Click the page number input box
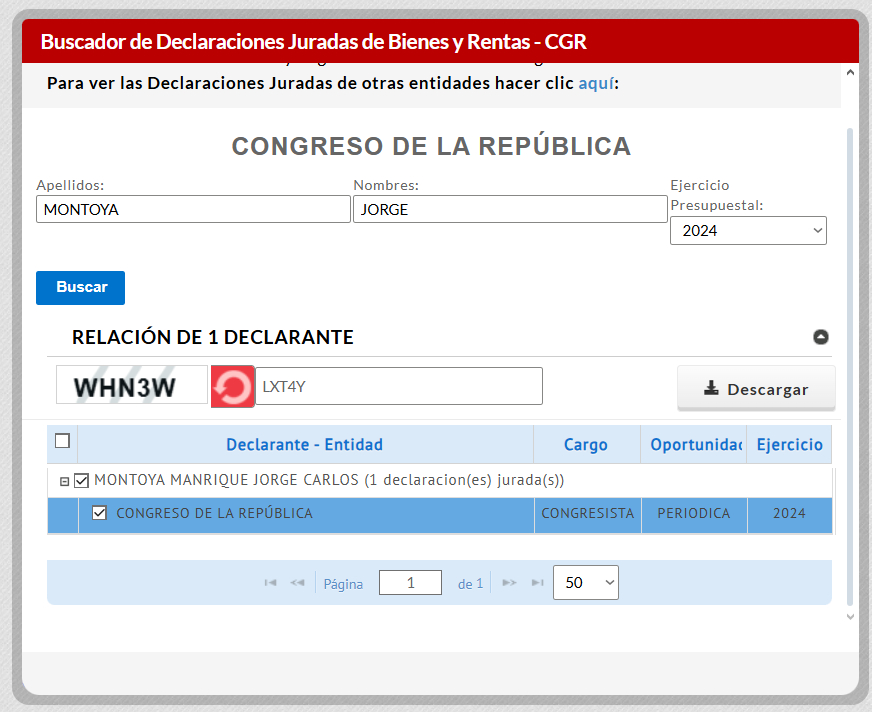This screenshot has width=872, height=712. click(x=410, y=582)
